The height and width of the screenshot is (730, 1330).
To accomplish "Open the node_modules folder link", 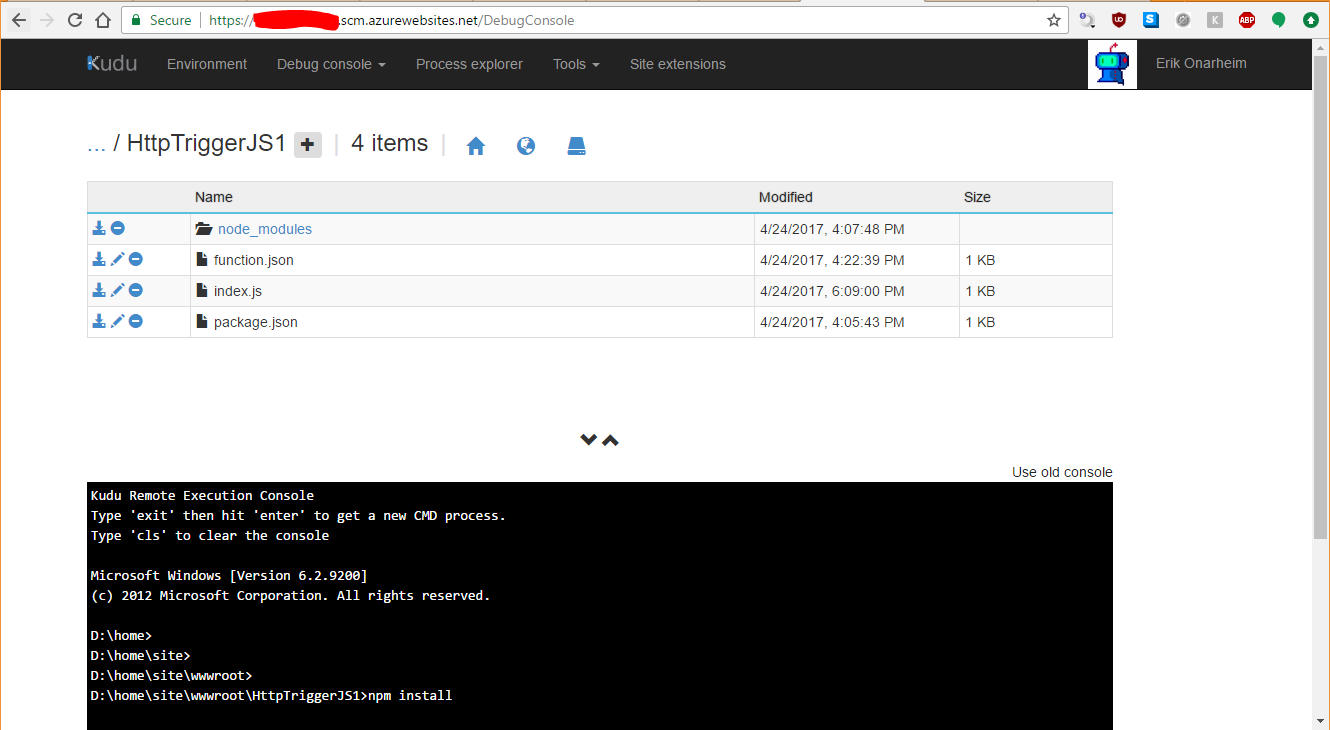I will [265, 229].
